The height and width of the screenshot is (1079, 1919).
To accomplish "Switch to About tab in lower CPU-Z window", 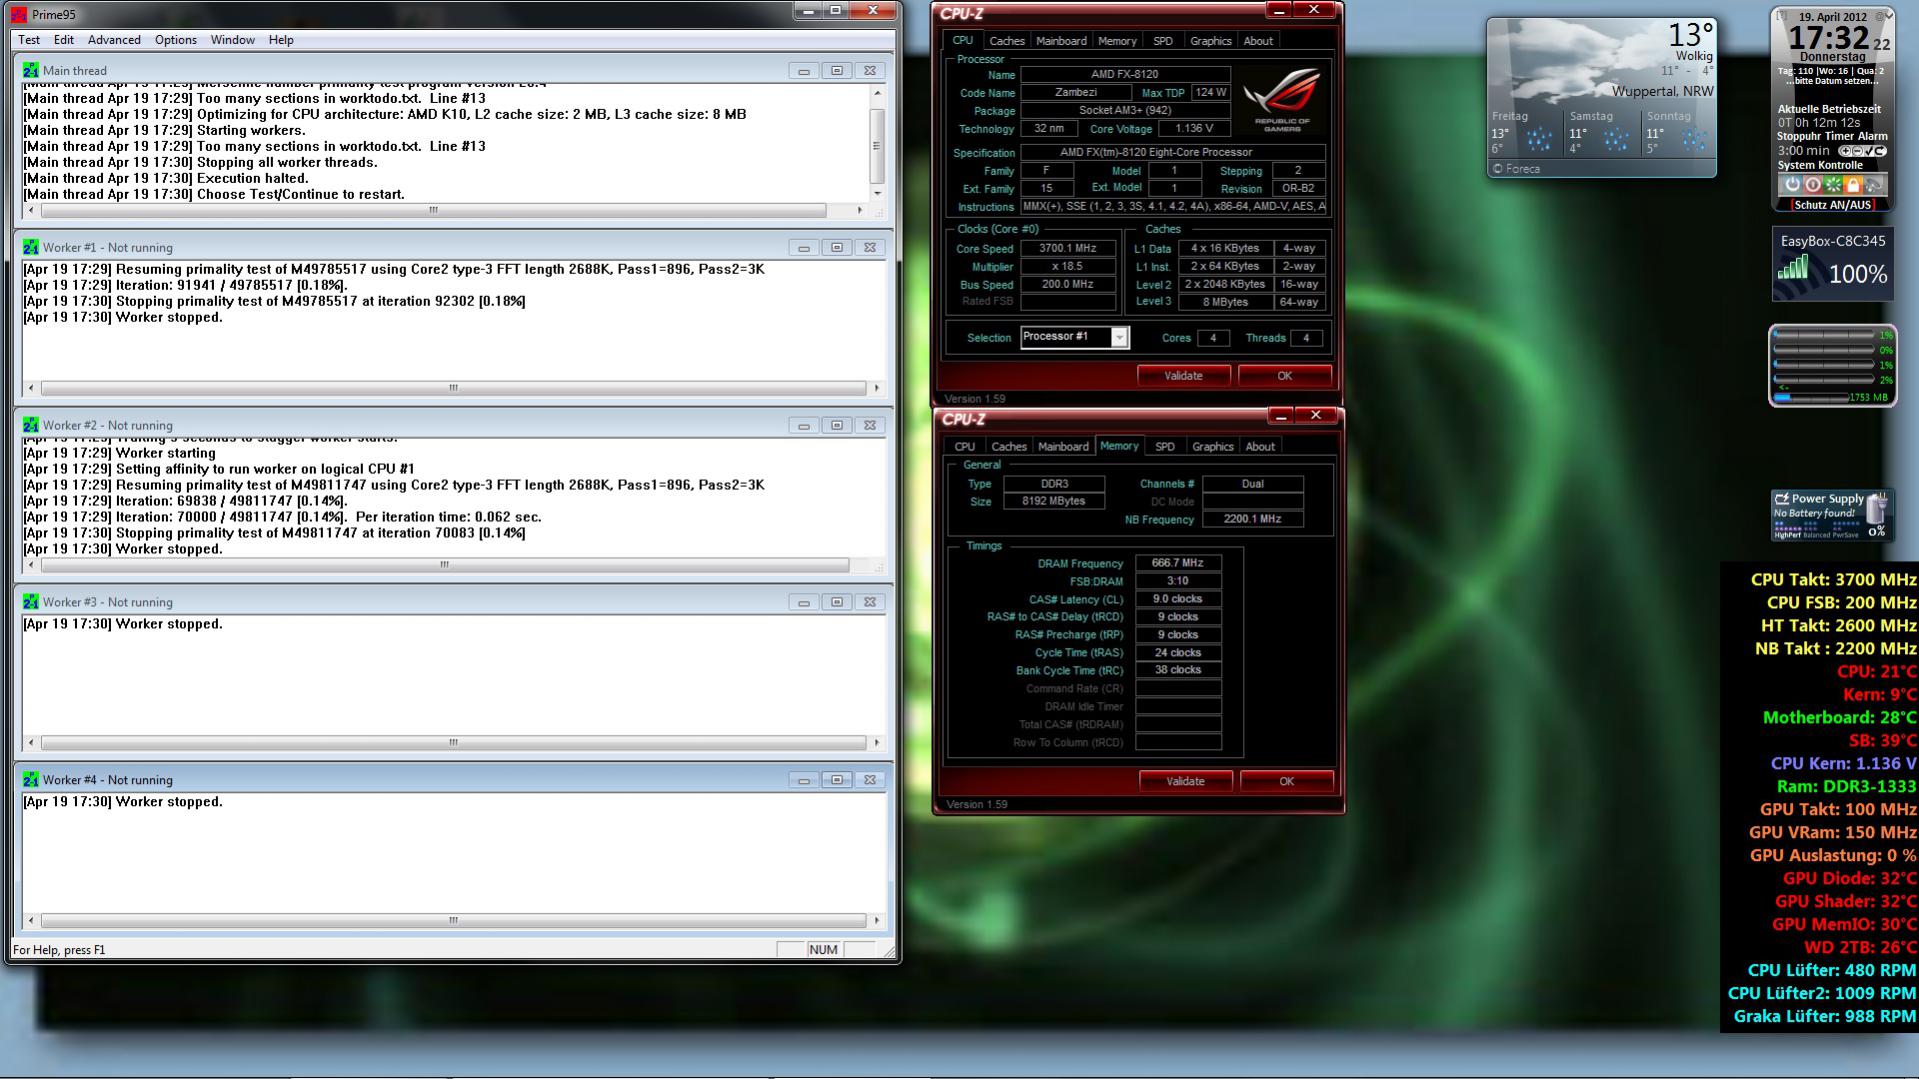I will pos(1260,447).
